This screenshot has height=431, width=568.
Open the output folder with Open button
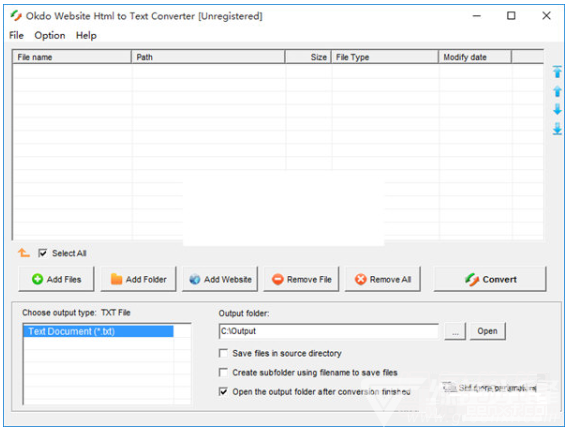(x=488, y=331)
